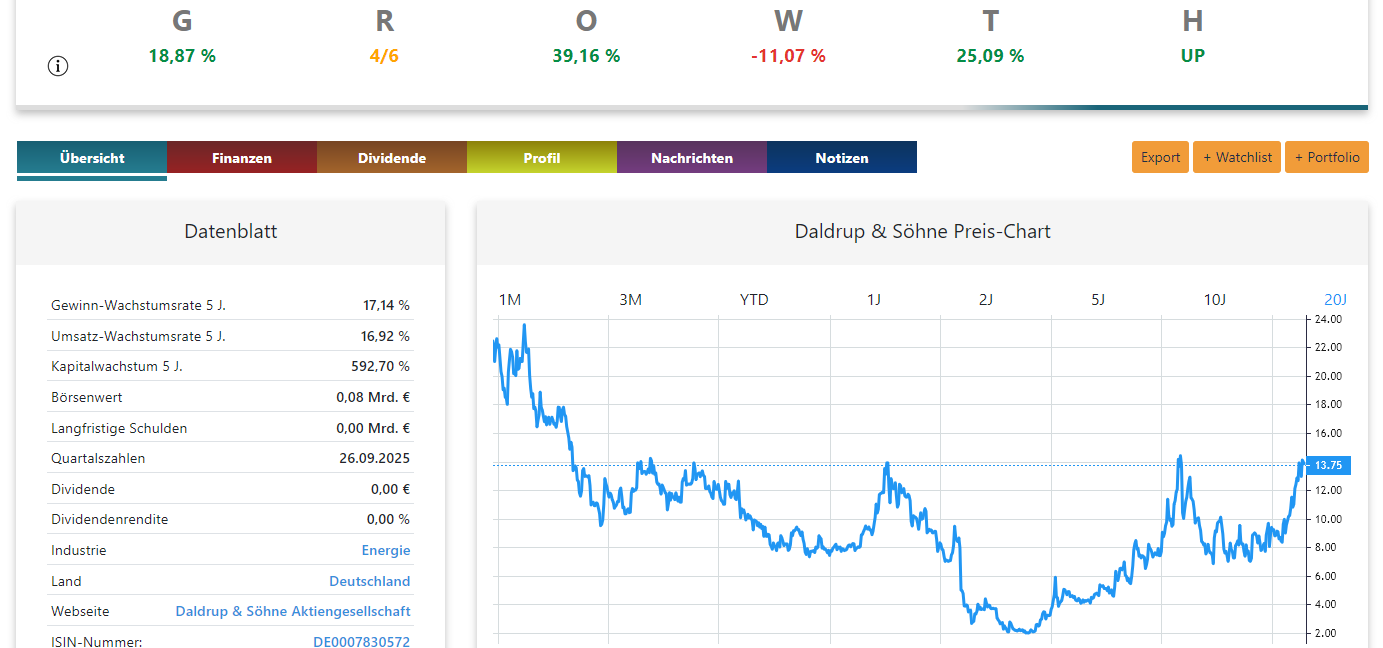The image size is (1383, 648).
Task: Add stock with + Watchlist button
Action: coord(1237,157)
